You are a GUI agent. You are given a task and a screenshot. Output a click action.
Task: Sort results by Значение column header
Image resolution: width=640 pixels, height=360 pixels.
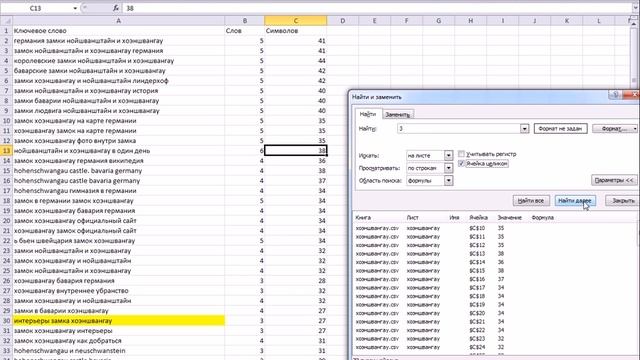[509, 218]
